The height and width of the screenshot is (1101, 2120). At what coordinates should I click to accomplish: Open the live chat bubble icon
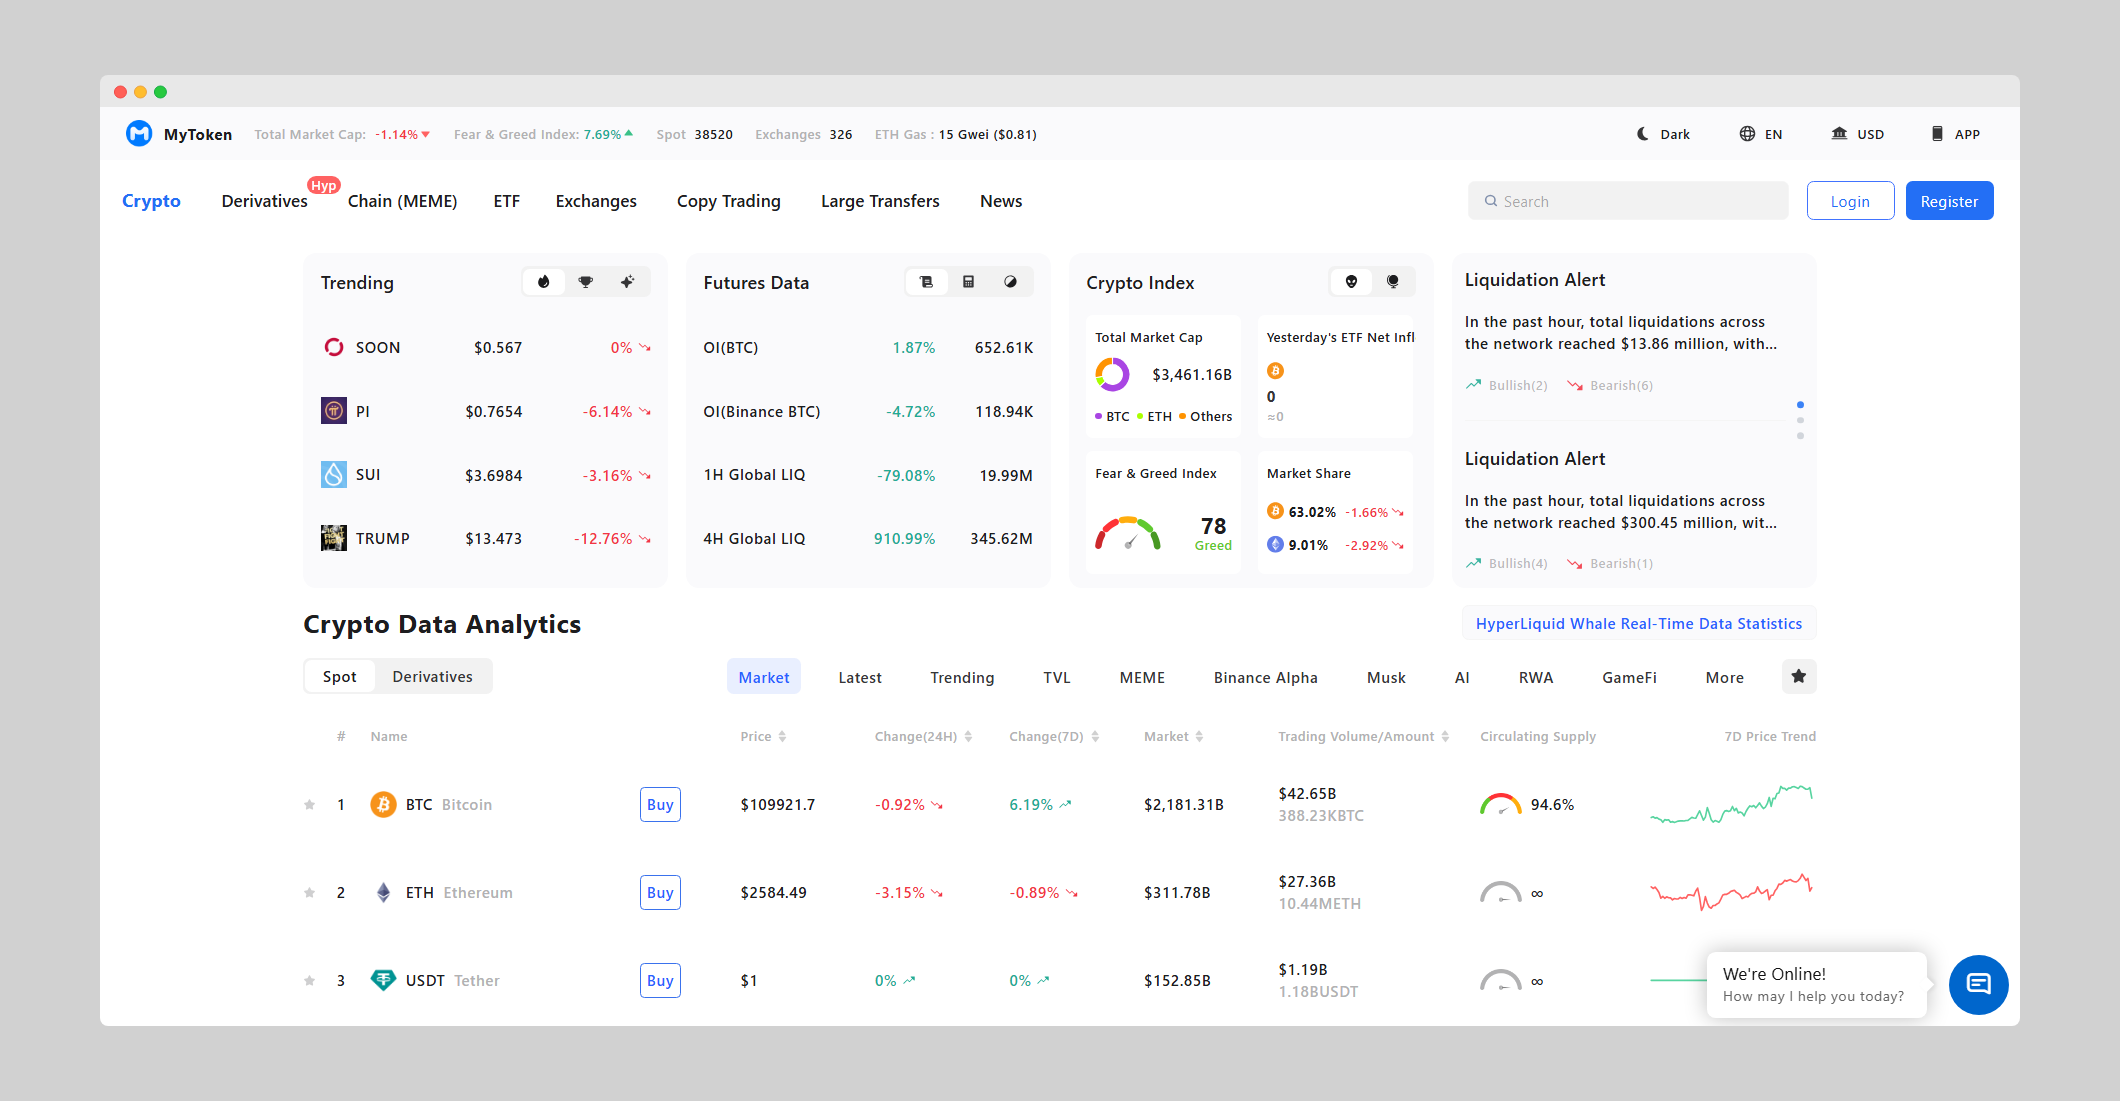[x=1978, y=984]
